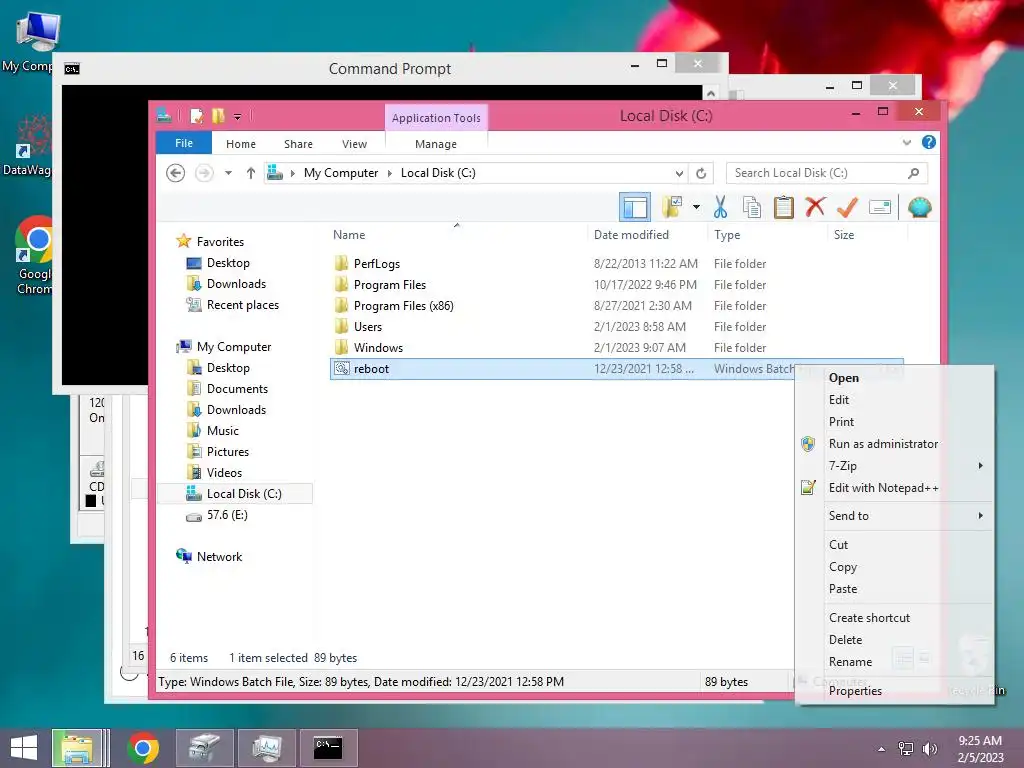Choose Create shortcut in context menu
The height and width of the screenshot is (768, 1024).
point(895,618)
